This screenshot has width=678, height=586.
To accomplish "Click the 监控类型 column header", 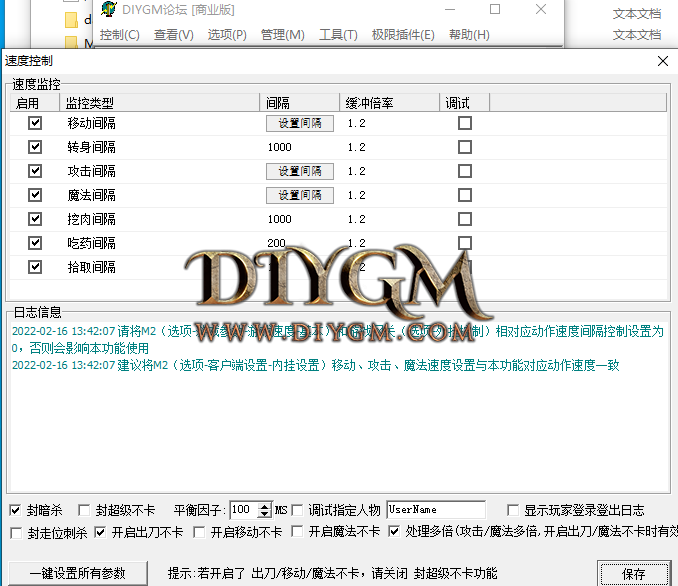I will [159, 103].
